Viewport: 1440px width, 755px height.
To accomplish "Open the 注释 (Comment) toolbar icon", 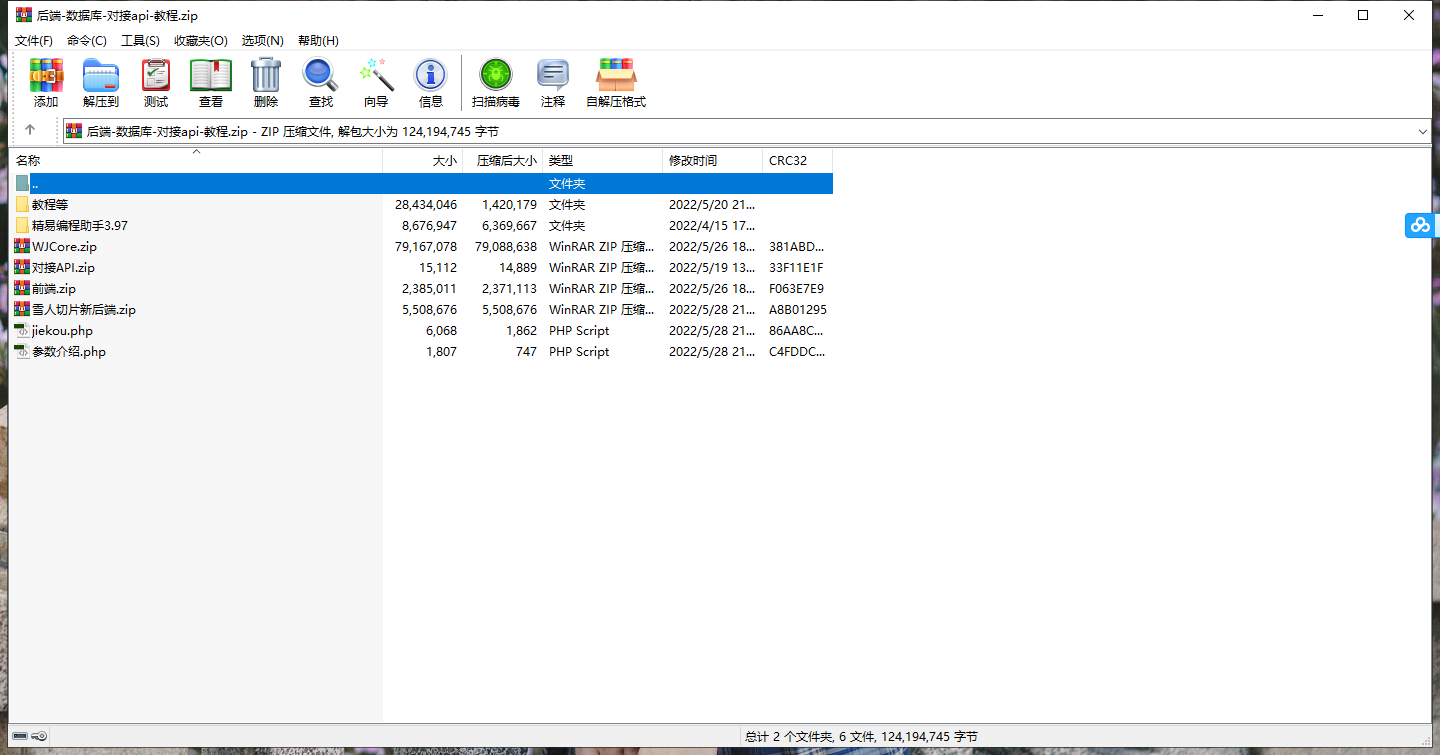I will (x=553, y=82).
